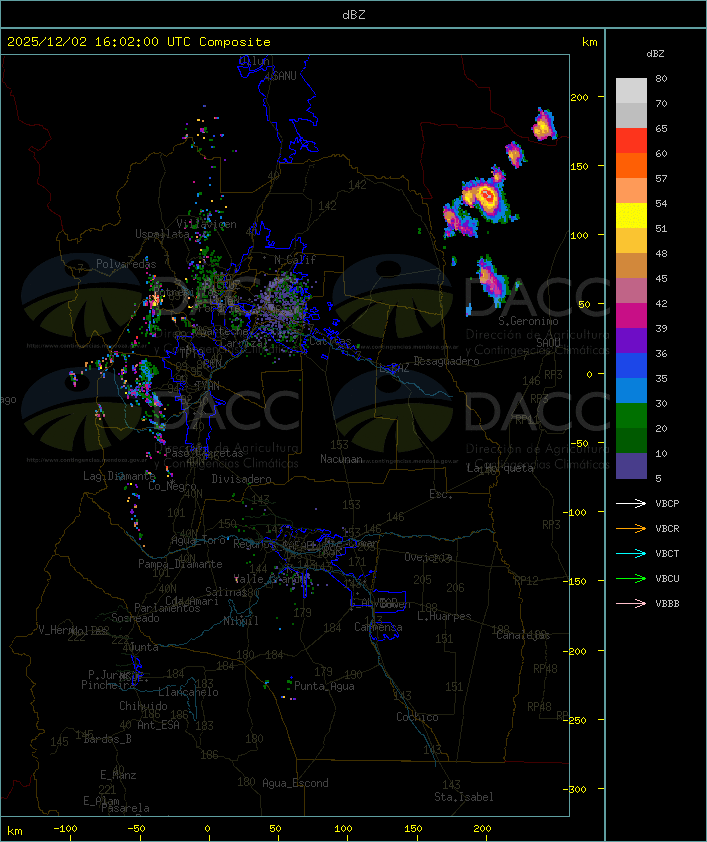The height and width of the screenshot is (842, 707).
Task: Pick the red 65 dBZ legend swatch
Action: [x=631, y=141]
